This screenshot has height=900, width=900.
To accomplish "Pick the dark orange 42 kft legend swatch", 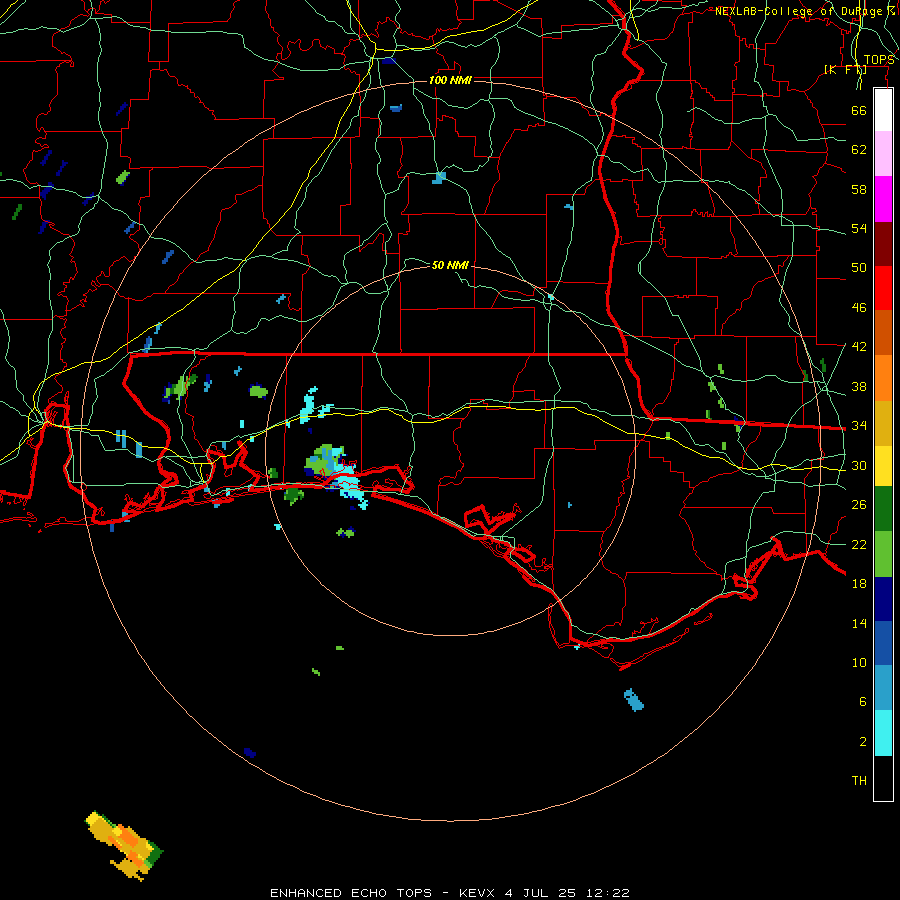I will pyautogui.click(x=883, y=333).
